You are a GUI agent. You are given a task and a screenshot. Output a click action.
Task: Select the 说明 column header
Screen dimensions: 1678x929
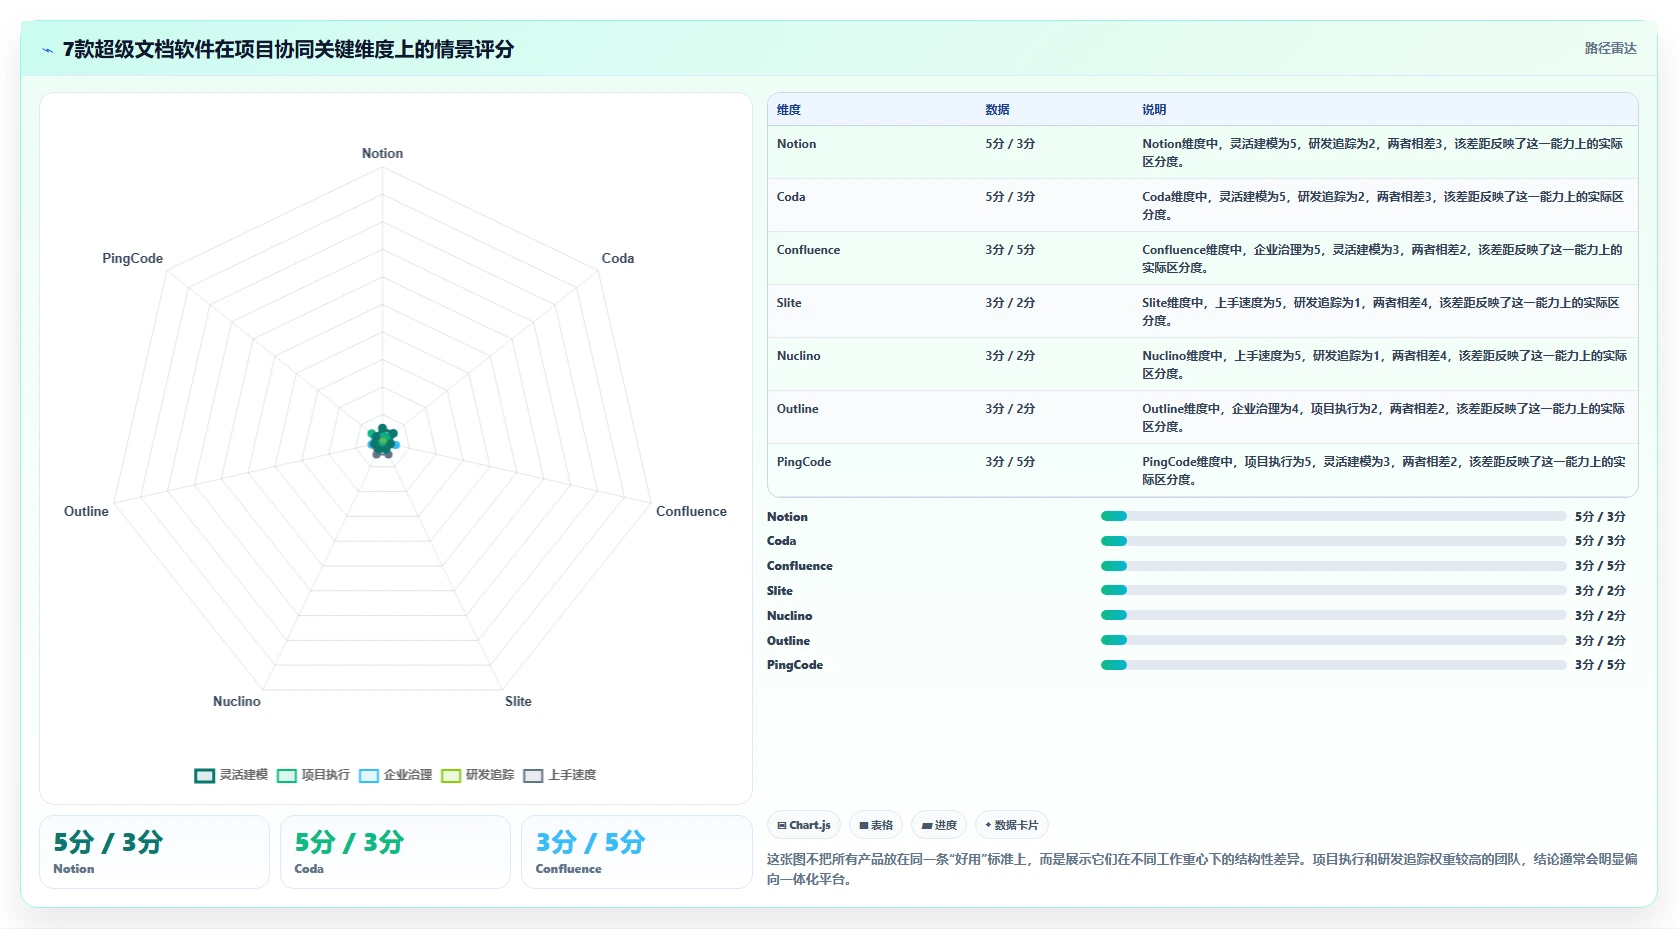(1154, 110)
